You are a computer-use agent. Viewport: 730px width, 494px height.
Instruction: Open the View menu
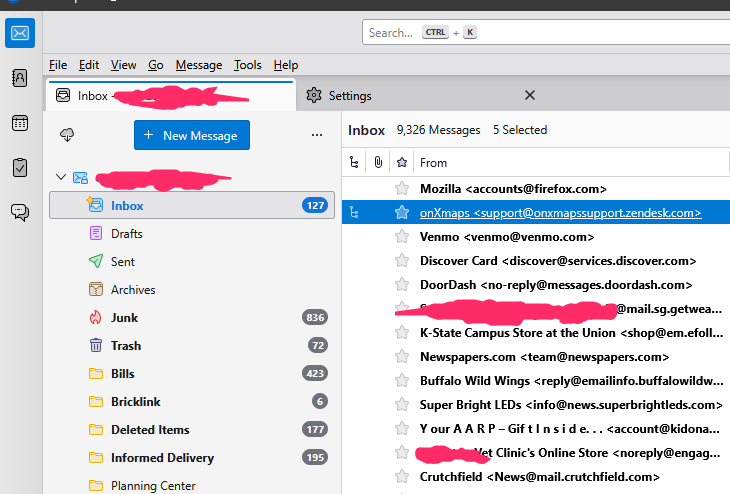[x=123, y=65]
